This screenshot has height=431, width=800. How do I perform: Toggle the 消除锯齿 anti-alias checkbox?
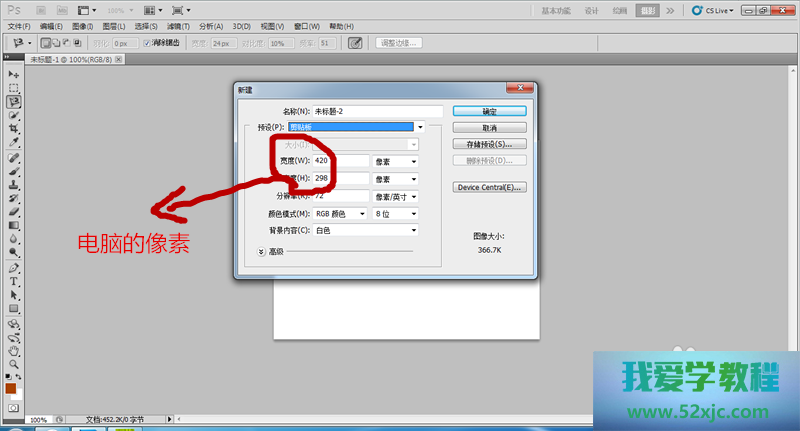pyautogui.click(x=148, y=44)
